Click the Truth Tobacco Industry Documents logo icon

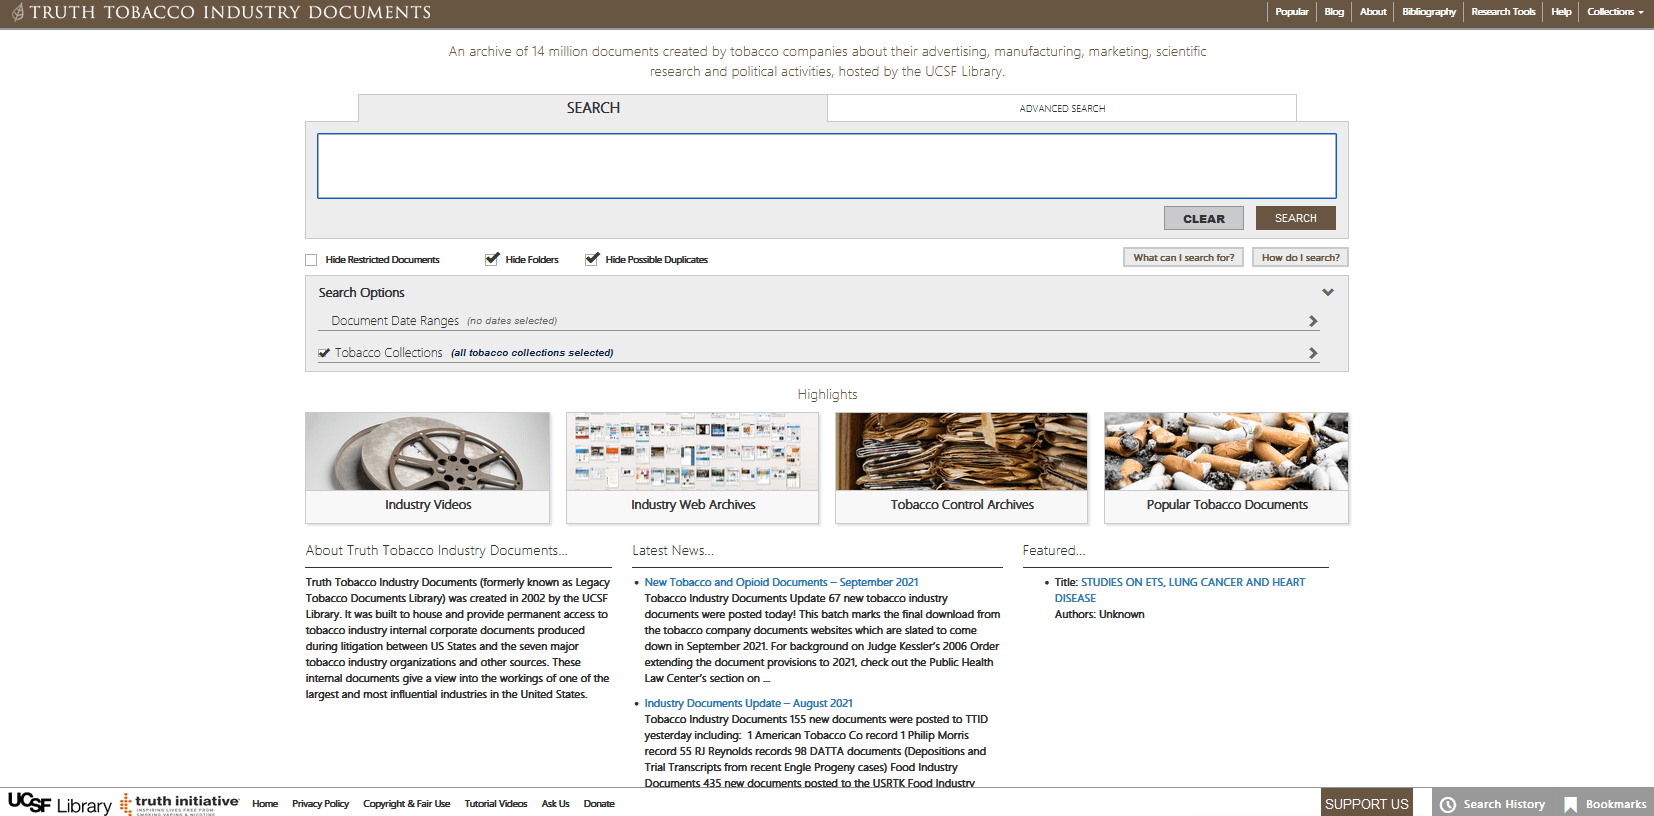pos(17,13)
